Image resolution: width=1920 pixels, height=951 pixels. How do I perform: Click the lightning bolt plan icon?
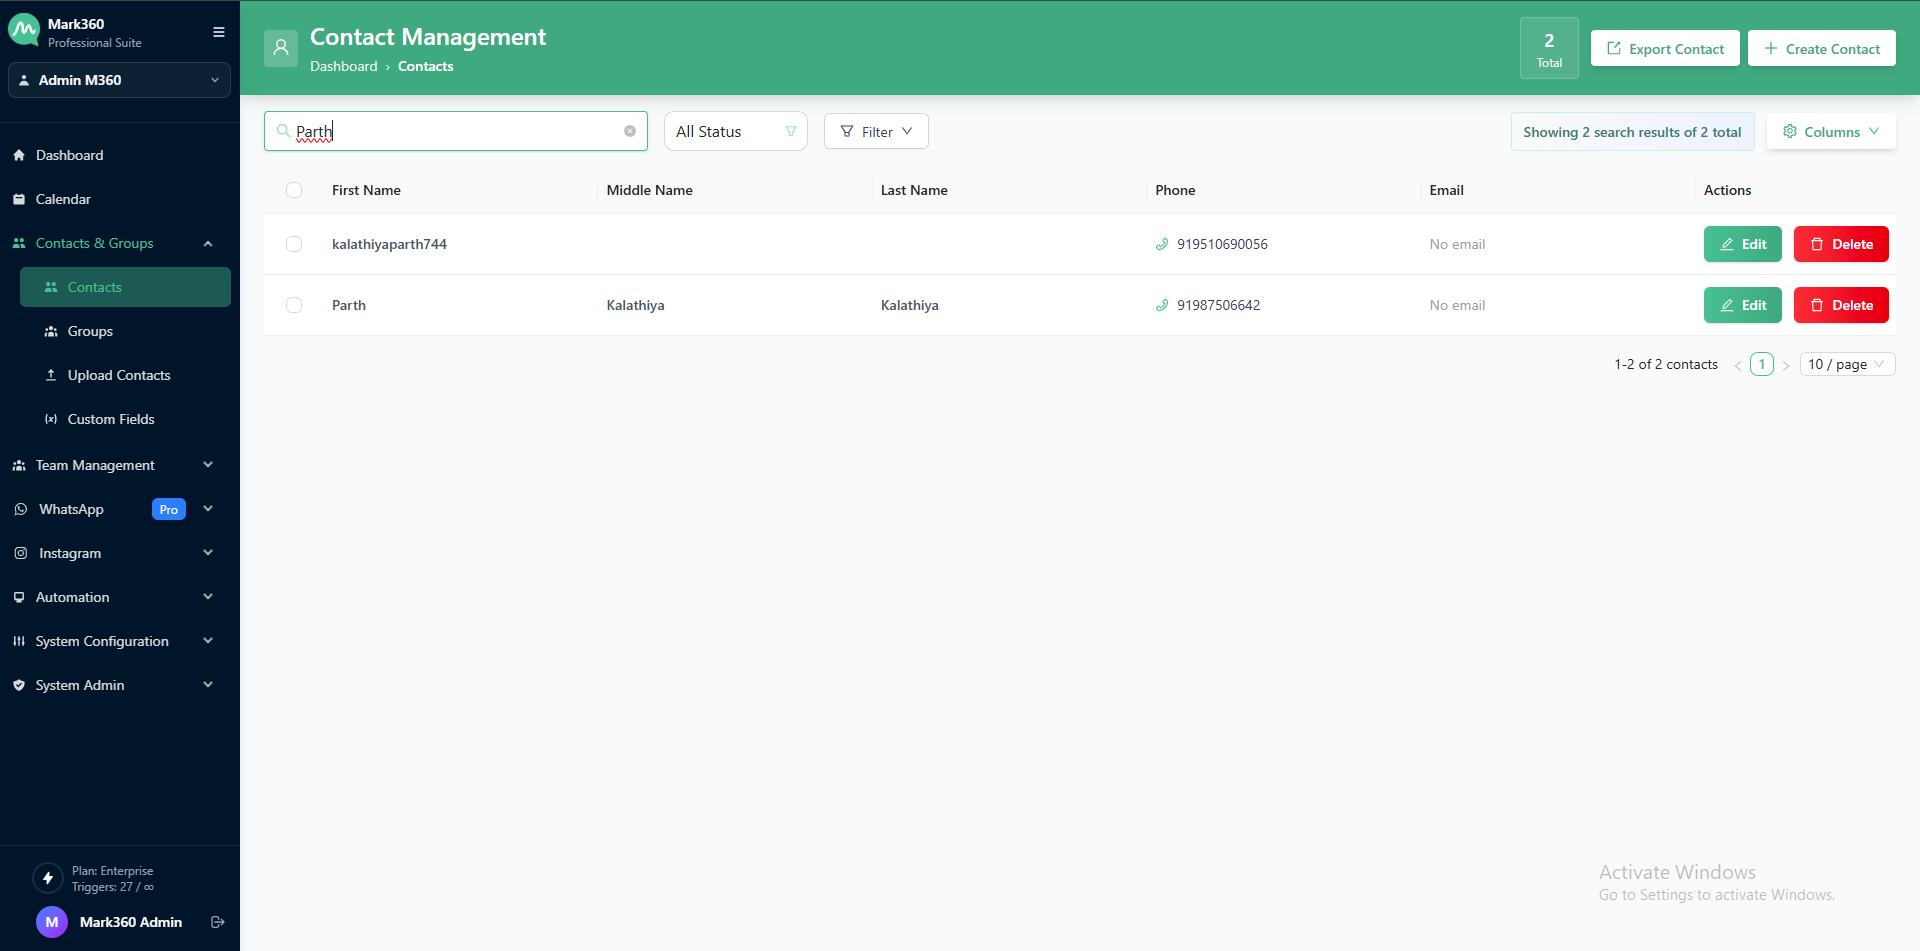[47, 878]
